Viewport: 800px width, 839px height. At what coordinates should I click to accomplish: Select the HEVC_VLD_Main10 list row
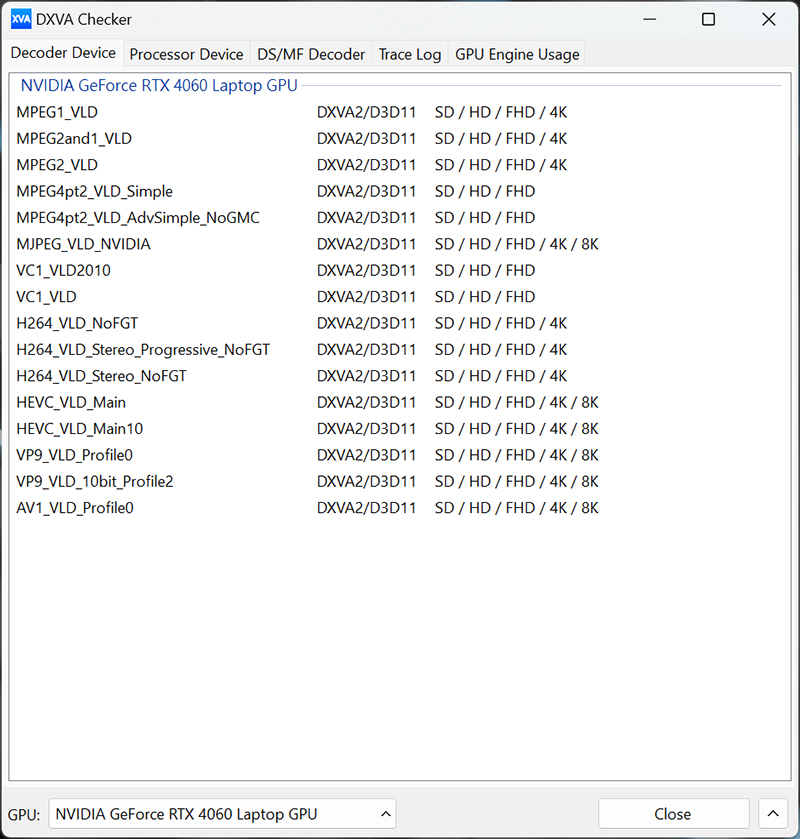click(x=79, y=429)
